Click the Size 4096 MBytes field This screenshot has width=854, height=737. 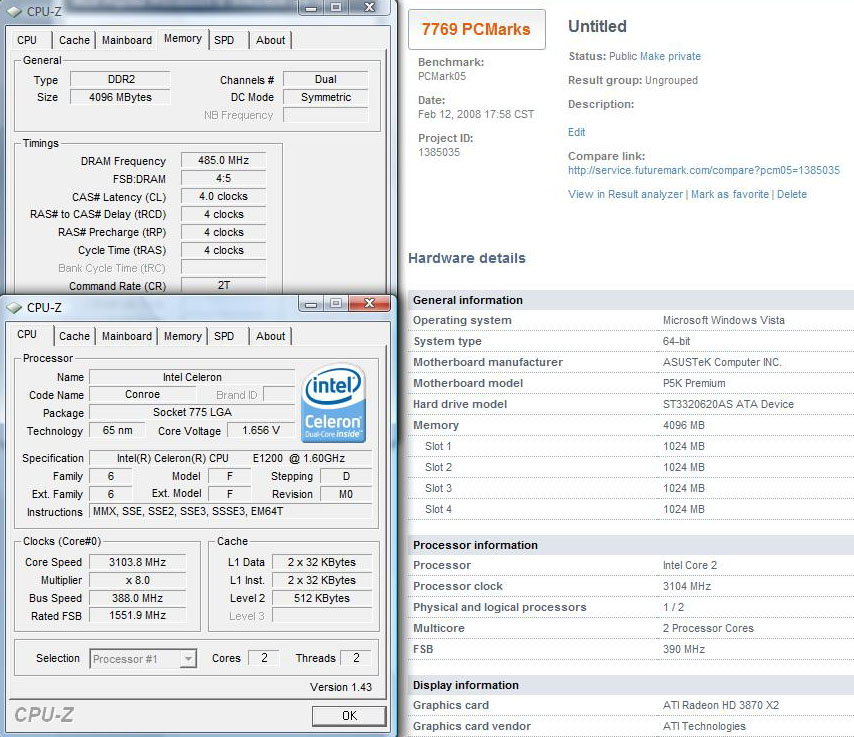[120, 97]
